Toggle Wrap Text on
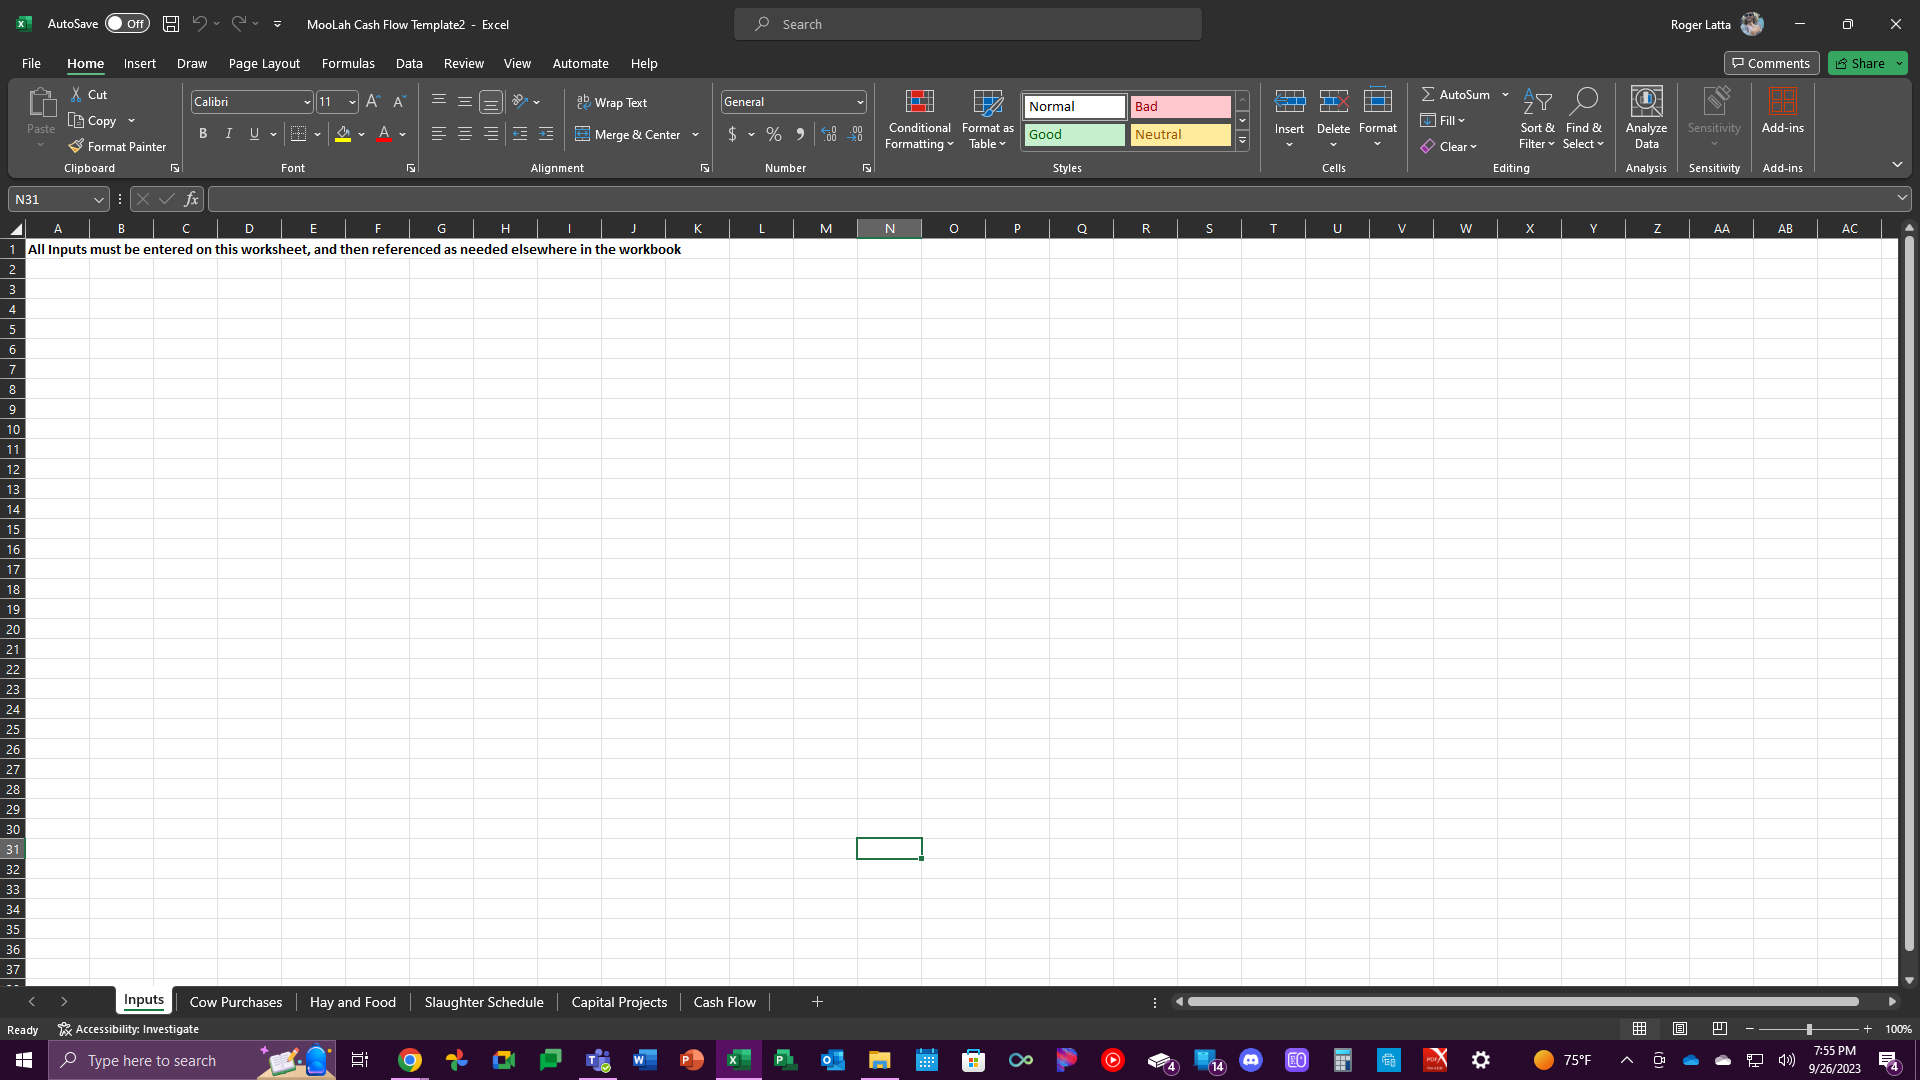 (x=615, y=102)
